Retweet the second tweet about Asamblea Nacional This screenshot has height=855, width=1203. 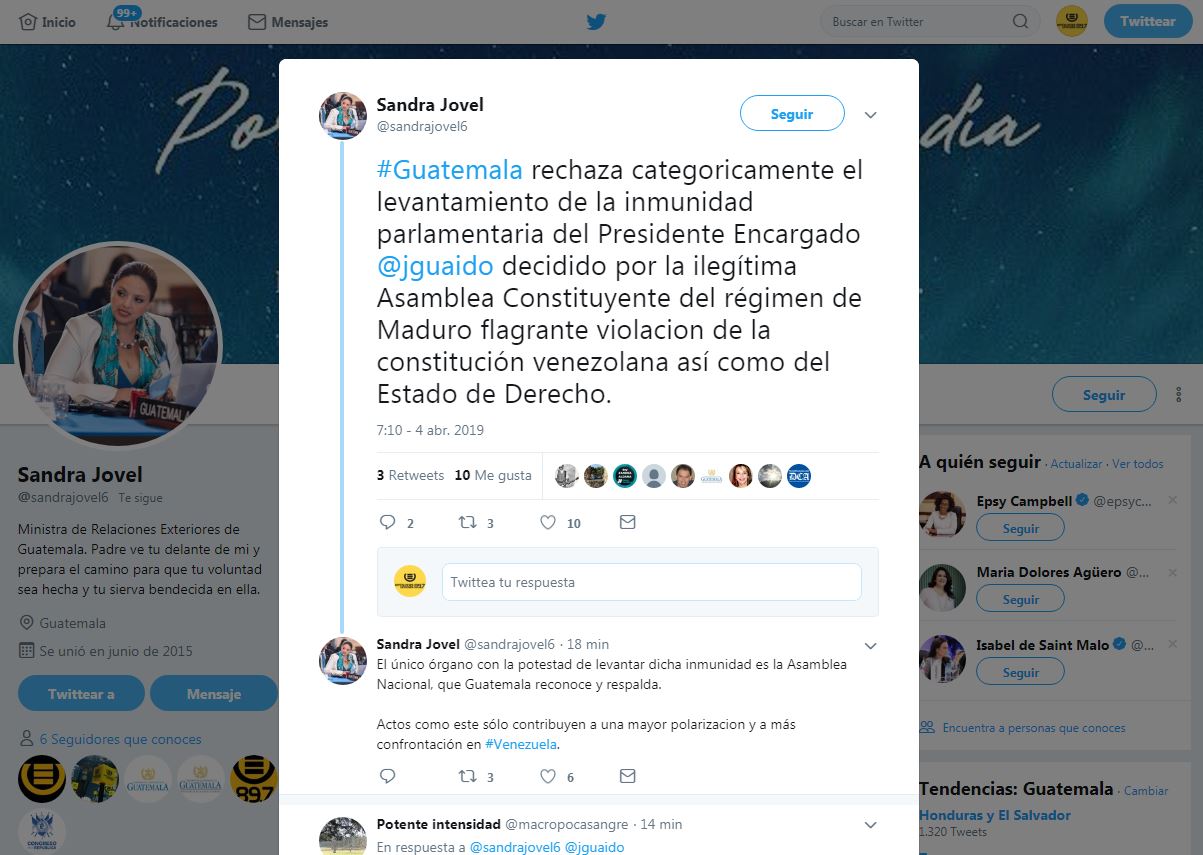pyautogui.click(x=467, y=776)
